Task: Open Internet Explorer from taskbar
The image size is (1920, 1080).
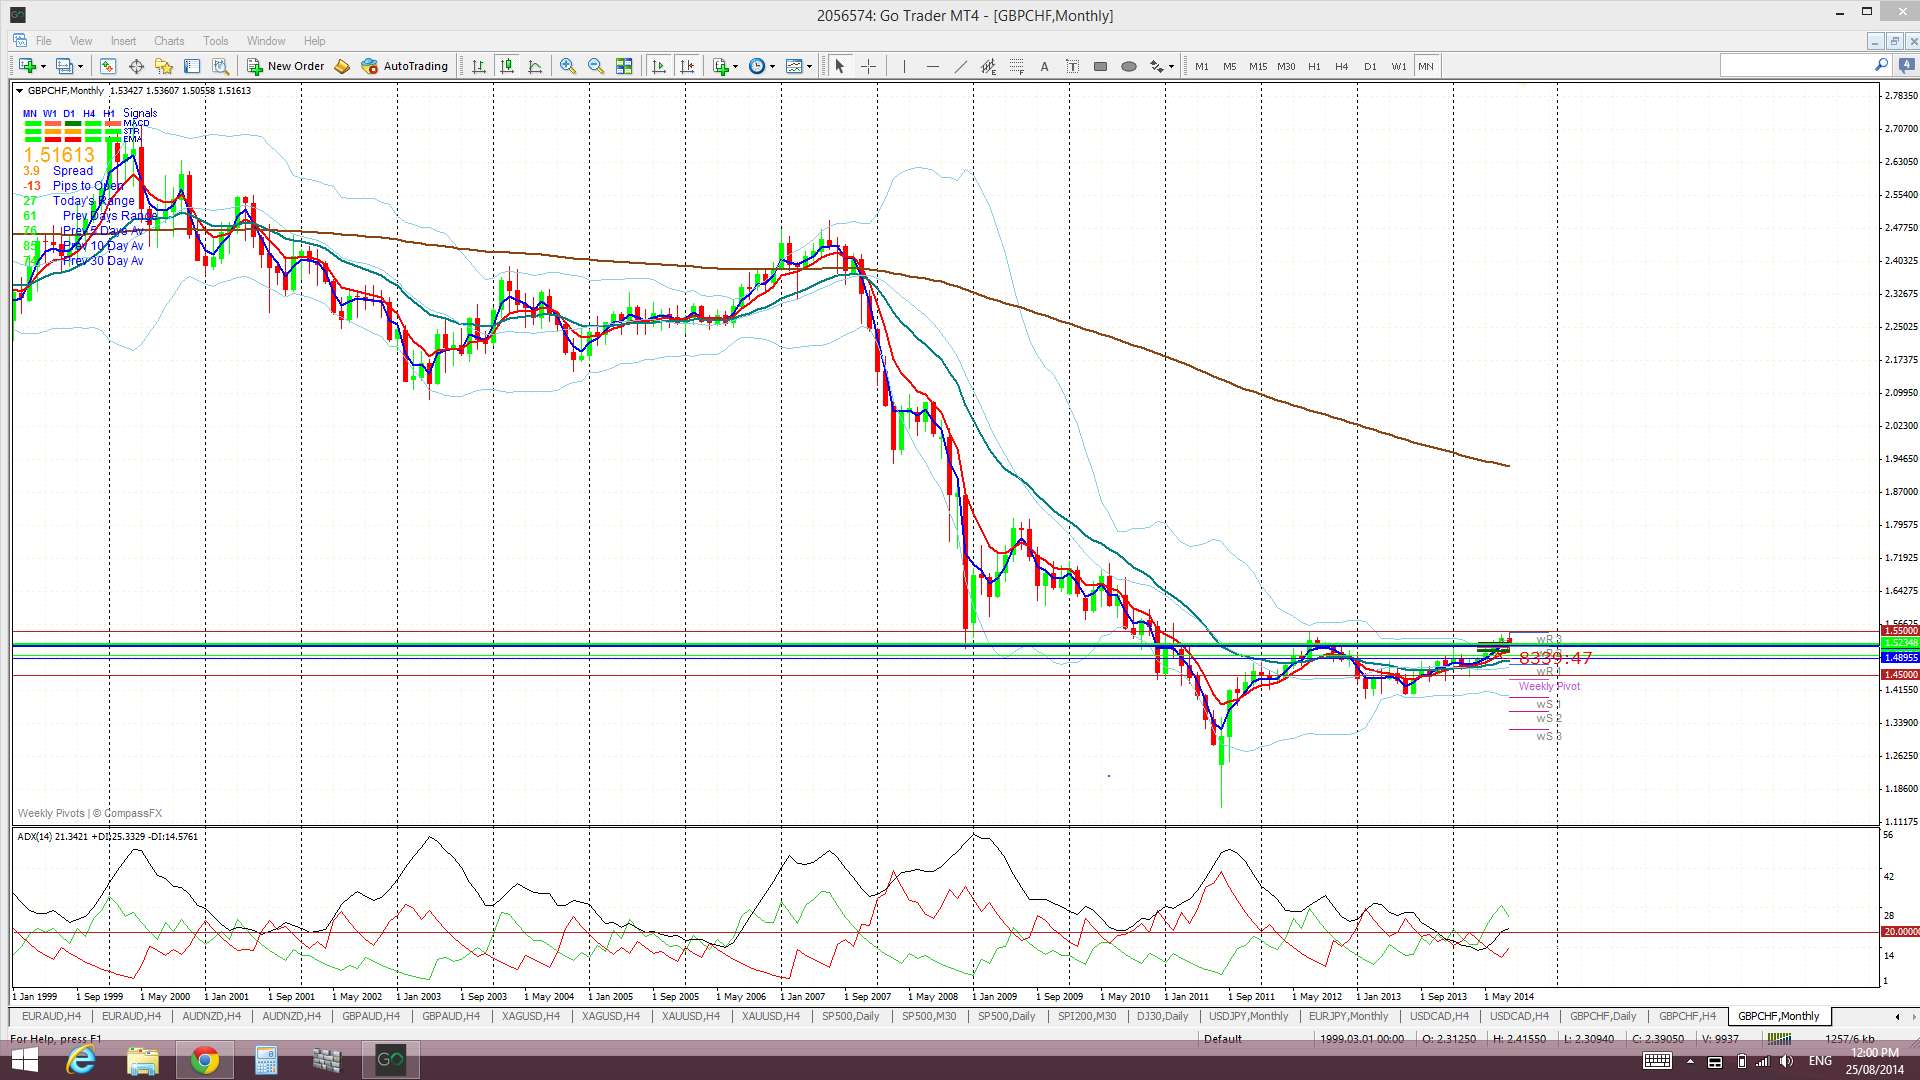Action: tap(80, 1060)
